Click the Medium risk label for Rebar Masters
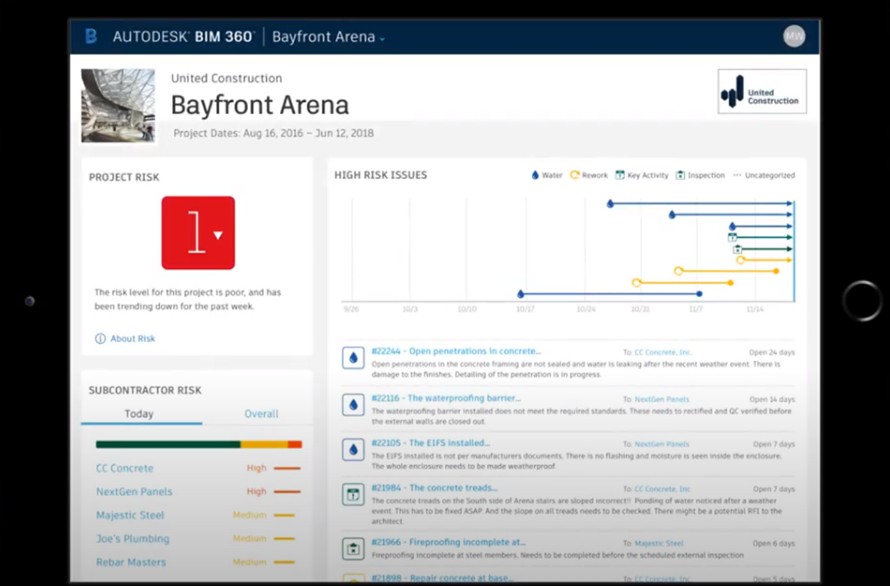This screenshot has width=890, height=586. click(x=249, y=562)
